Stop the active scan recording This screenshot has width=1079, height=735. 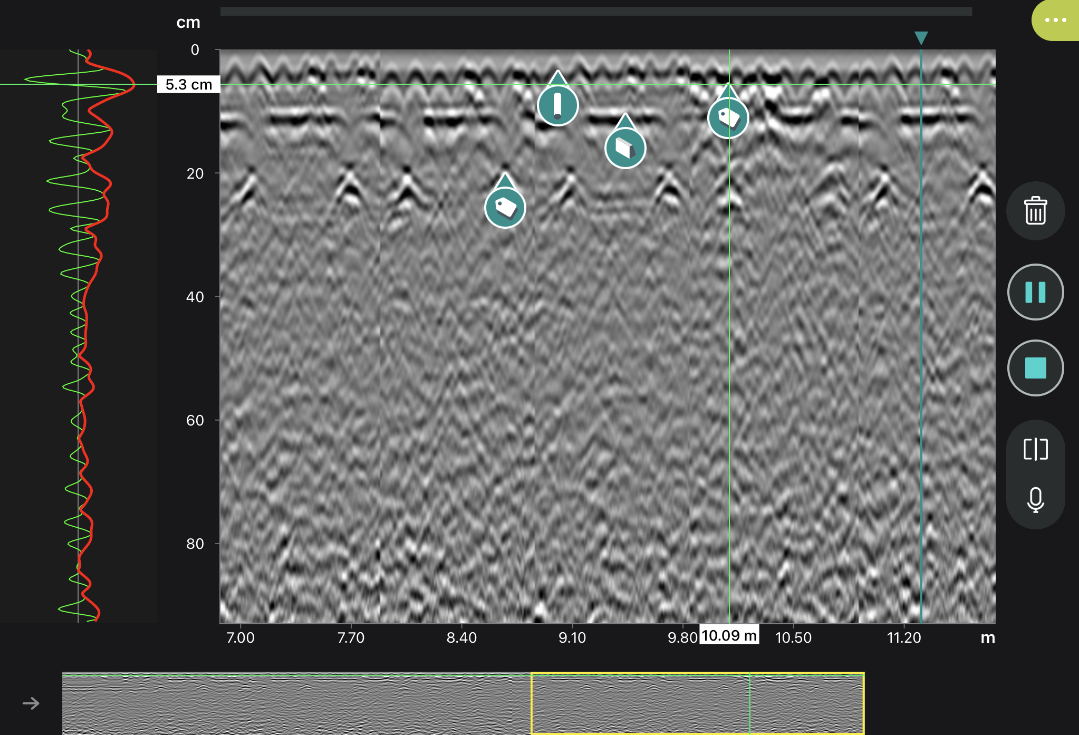tap(1035, 367)
